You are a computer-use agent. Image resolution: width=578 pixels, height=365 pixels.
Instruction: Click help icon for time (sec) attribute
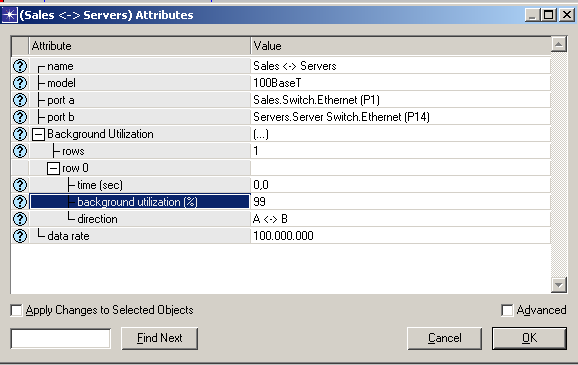click(20, 185)
